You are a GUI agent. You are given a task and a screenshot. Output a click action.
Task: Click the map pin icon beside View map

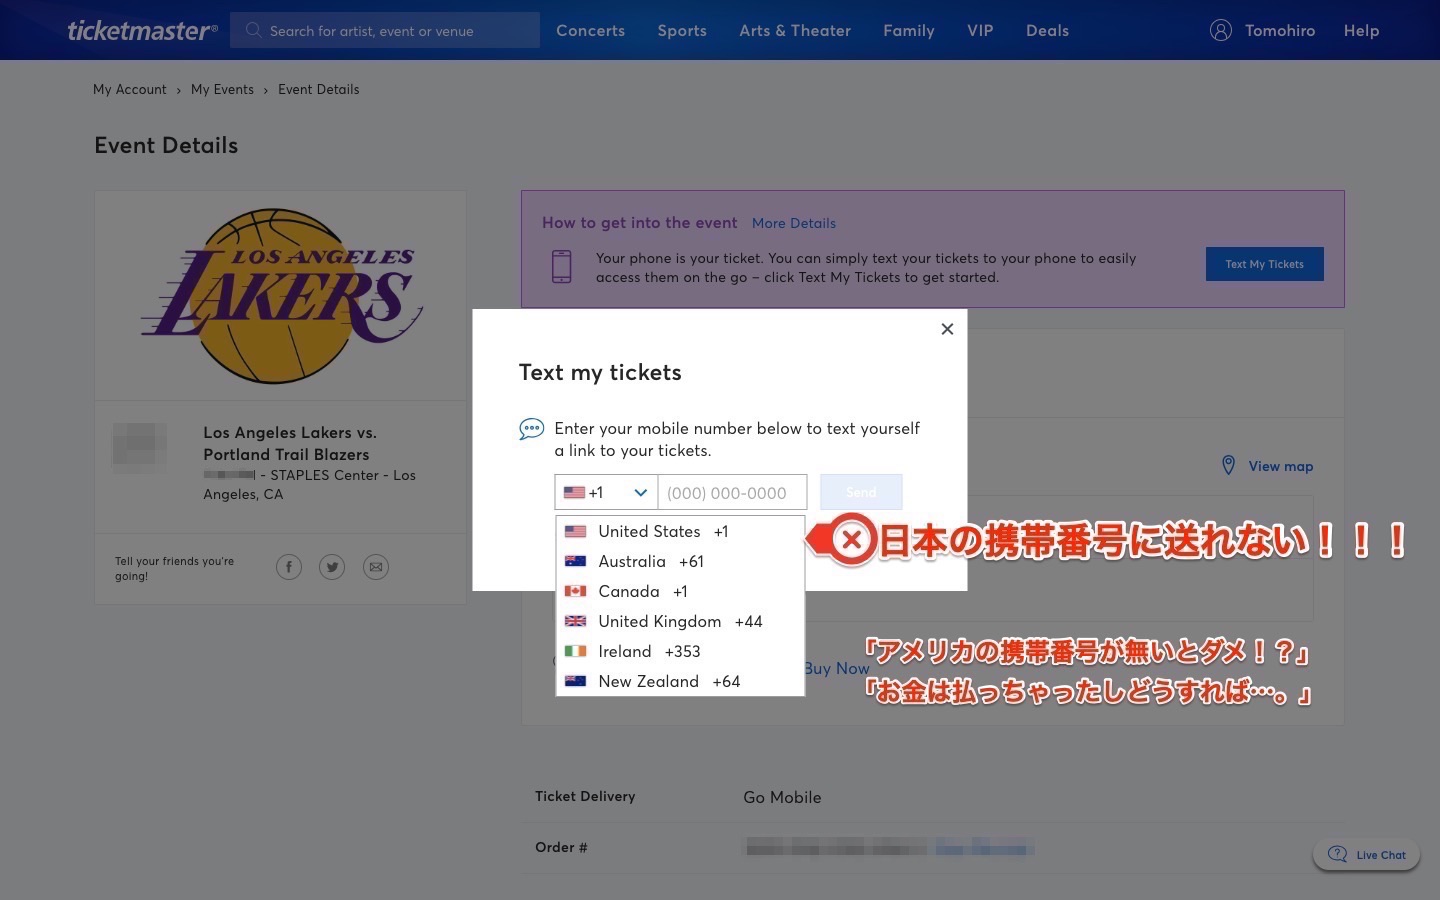[1228, 465]
